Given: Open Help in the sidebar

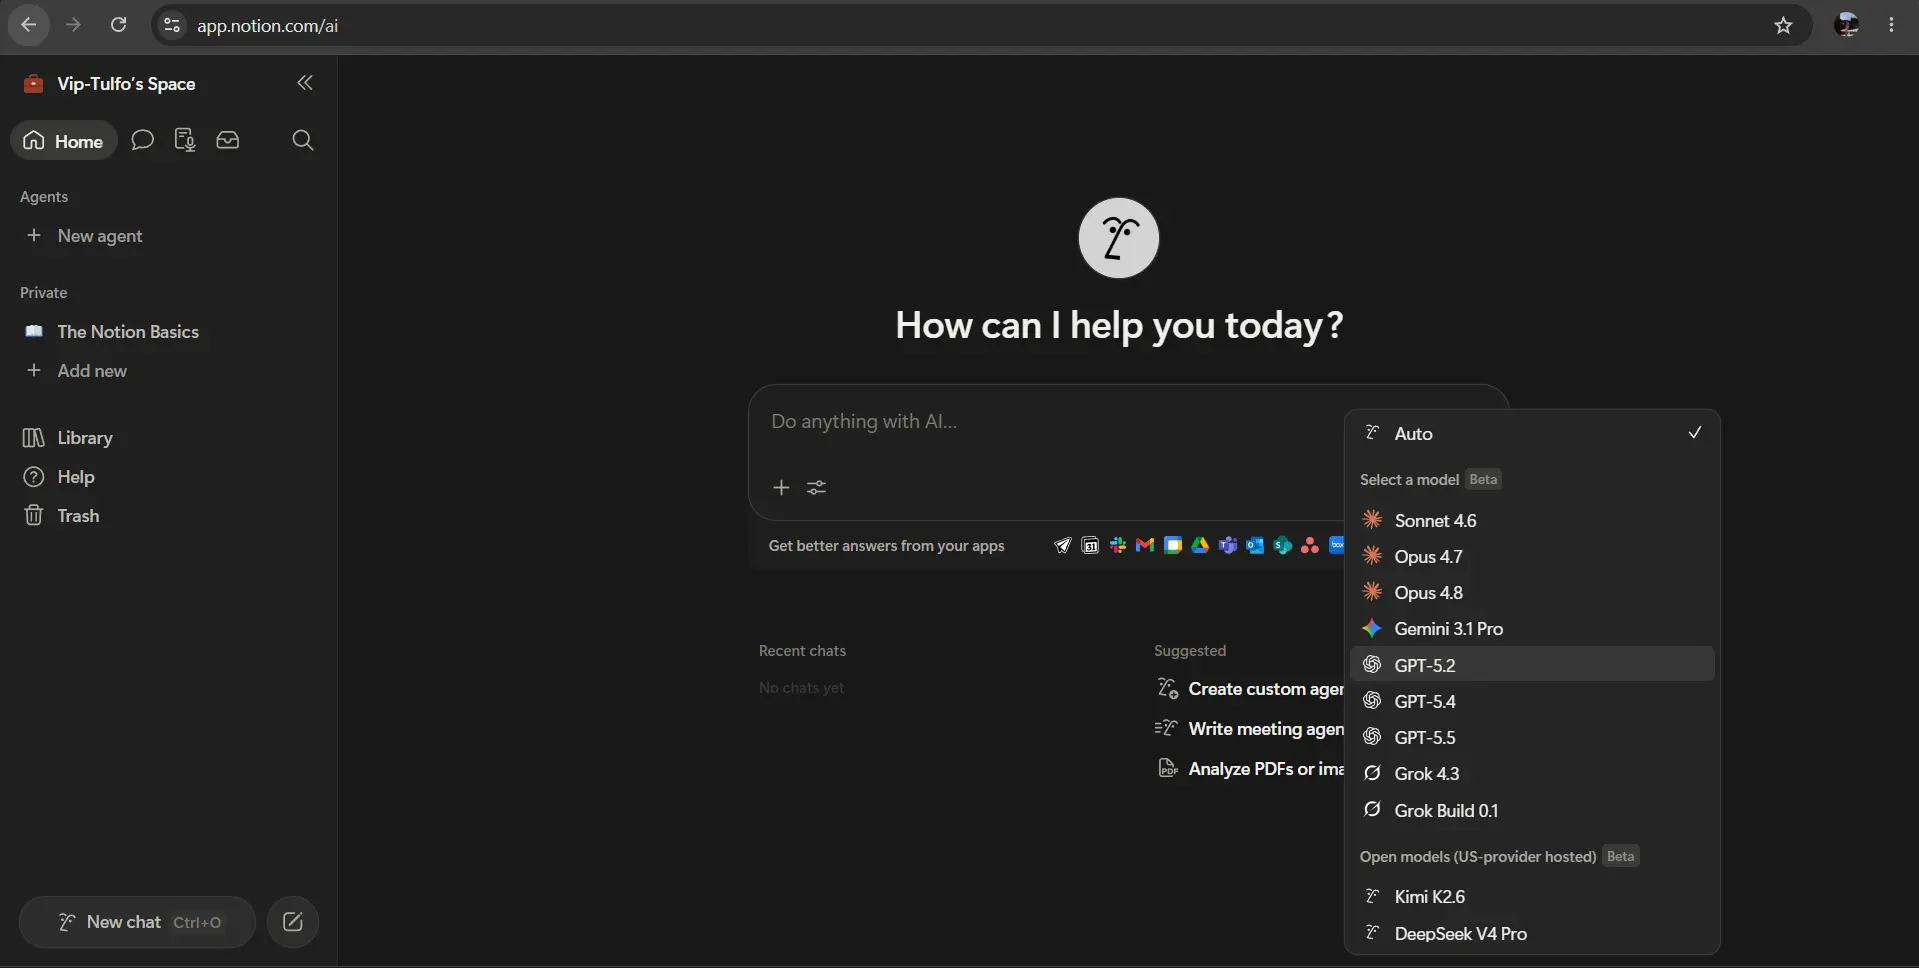Looking at the screenshot, I should (76, 477).
